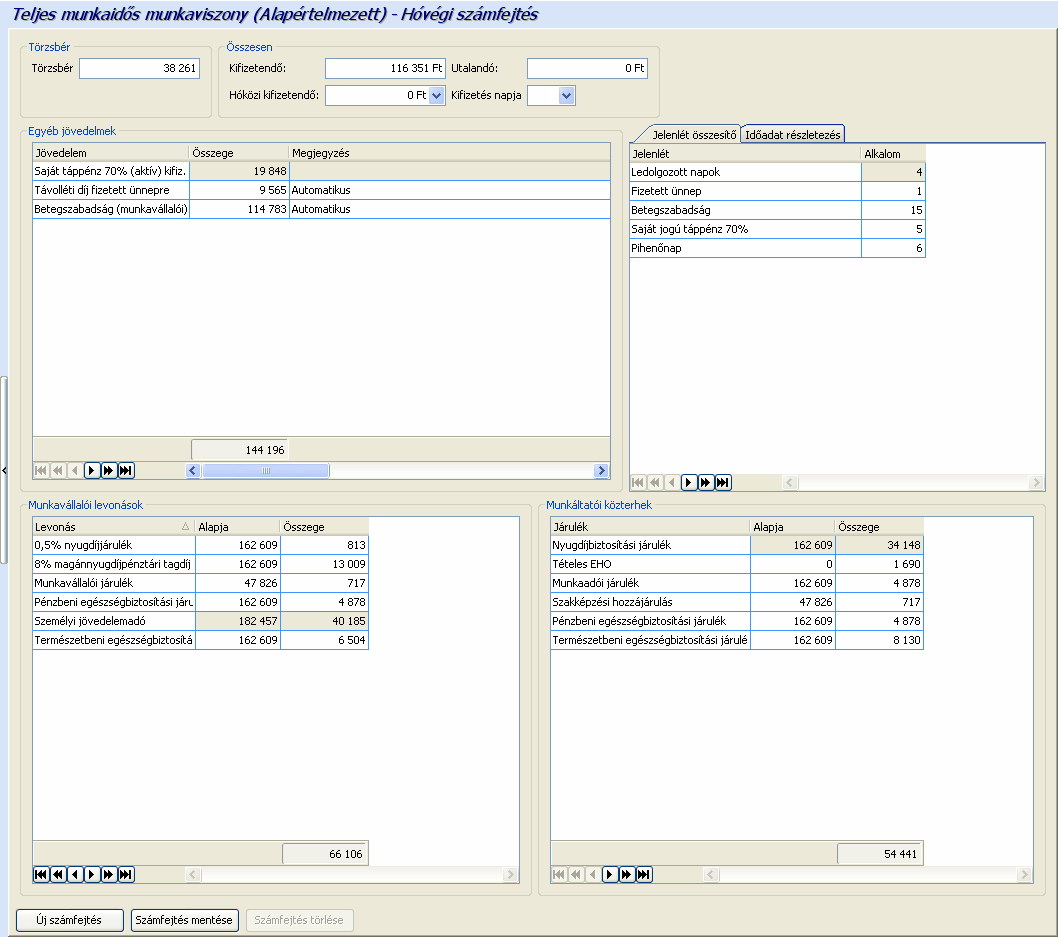Sort by Levonás column header

[x=113, y=527]
